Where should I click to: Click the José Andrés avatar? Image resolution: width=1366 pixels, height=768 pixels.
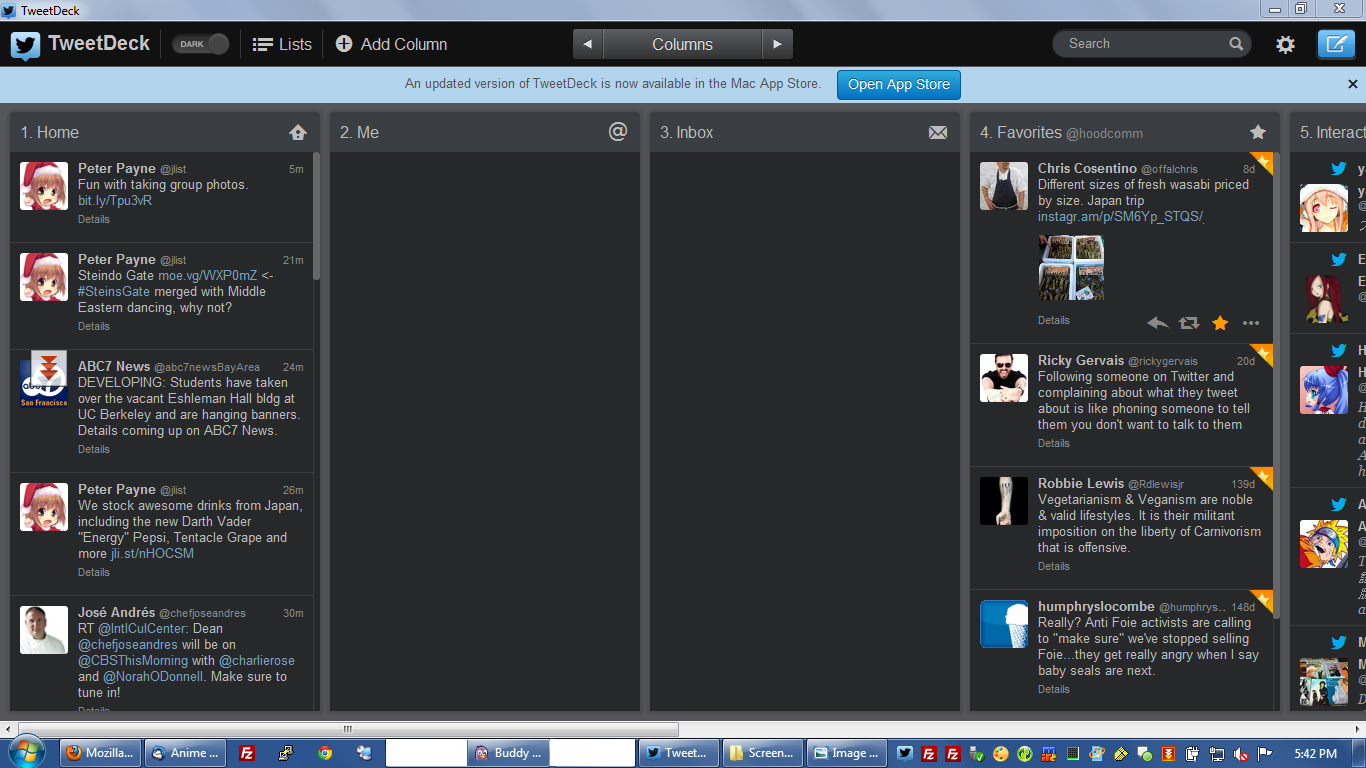pos(44,630)
